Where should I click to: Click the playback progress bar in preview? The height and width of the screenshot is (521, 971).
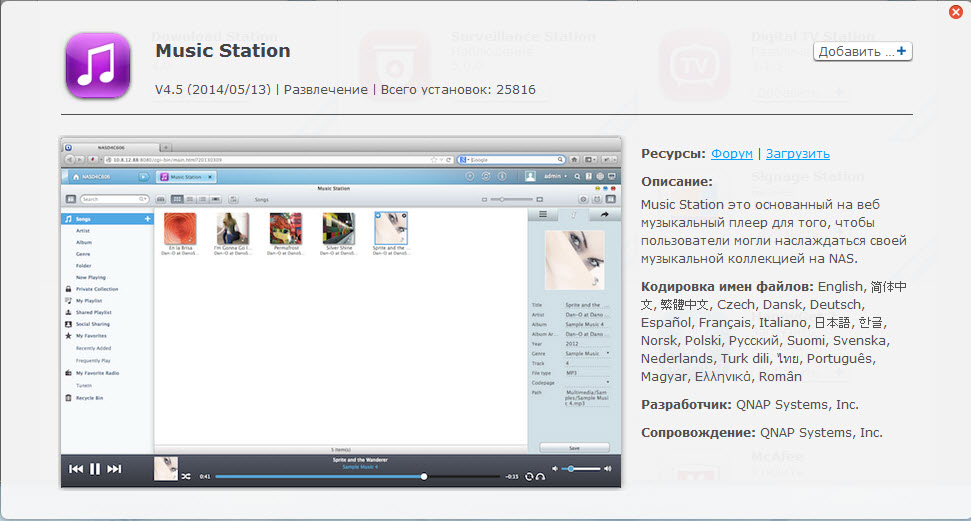(x=357, y=476)
